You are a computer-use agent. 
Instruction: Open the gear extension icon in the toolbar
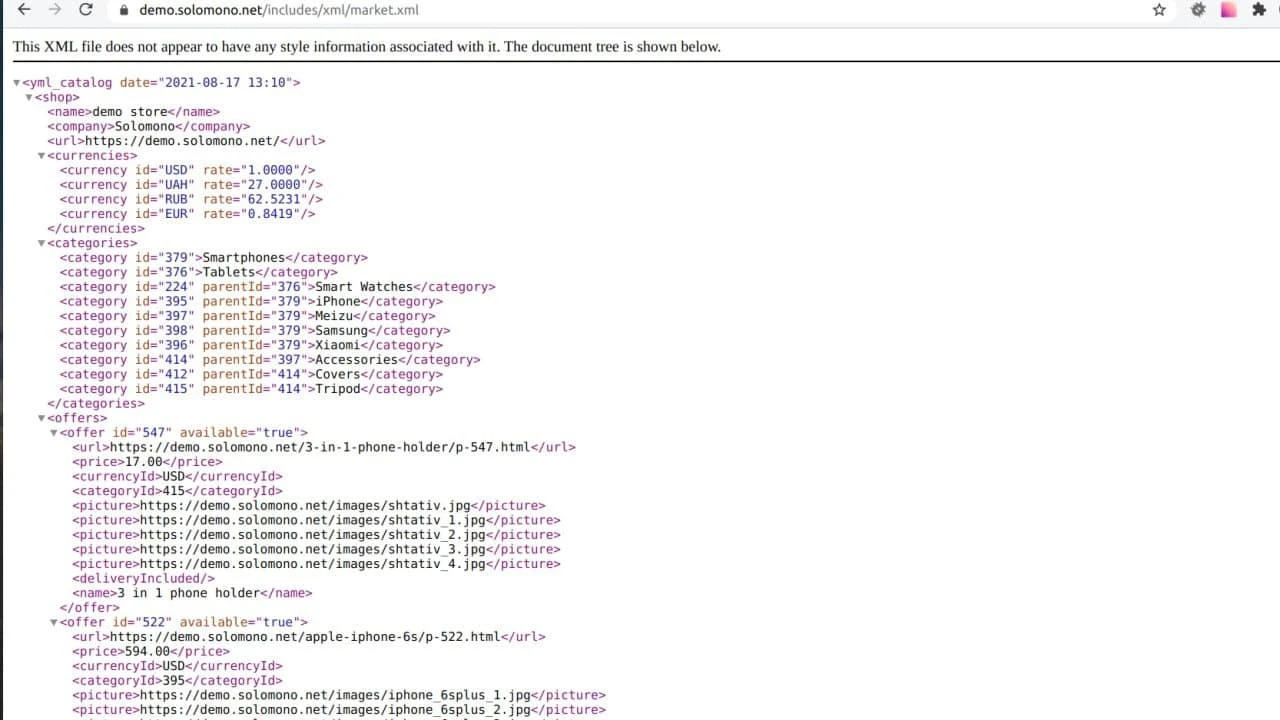[1196, 10]
